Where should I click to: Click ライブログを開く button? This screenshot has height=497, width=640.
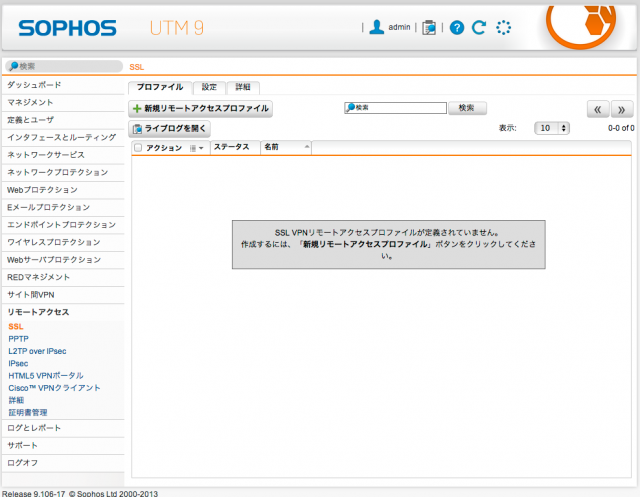click(x=170, y=128)
